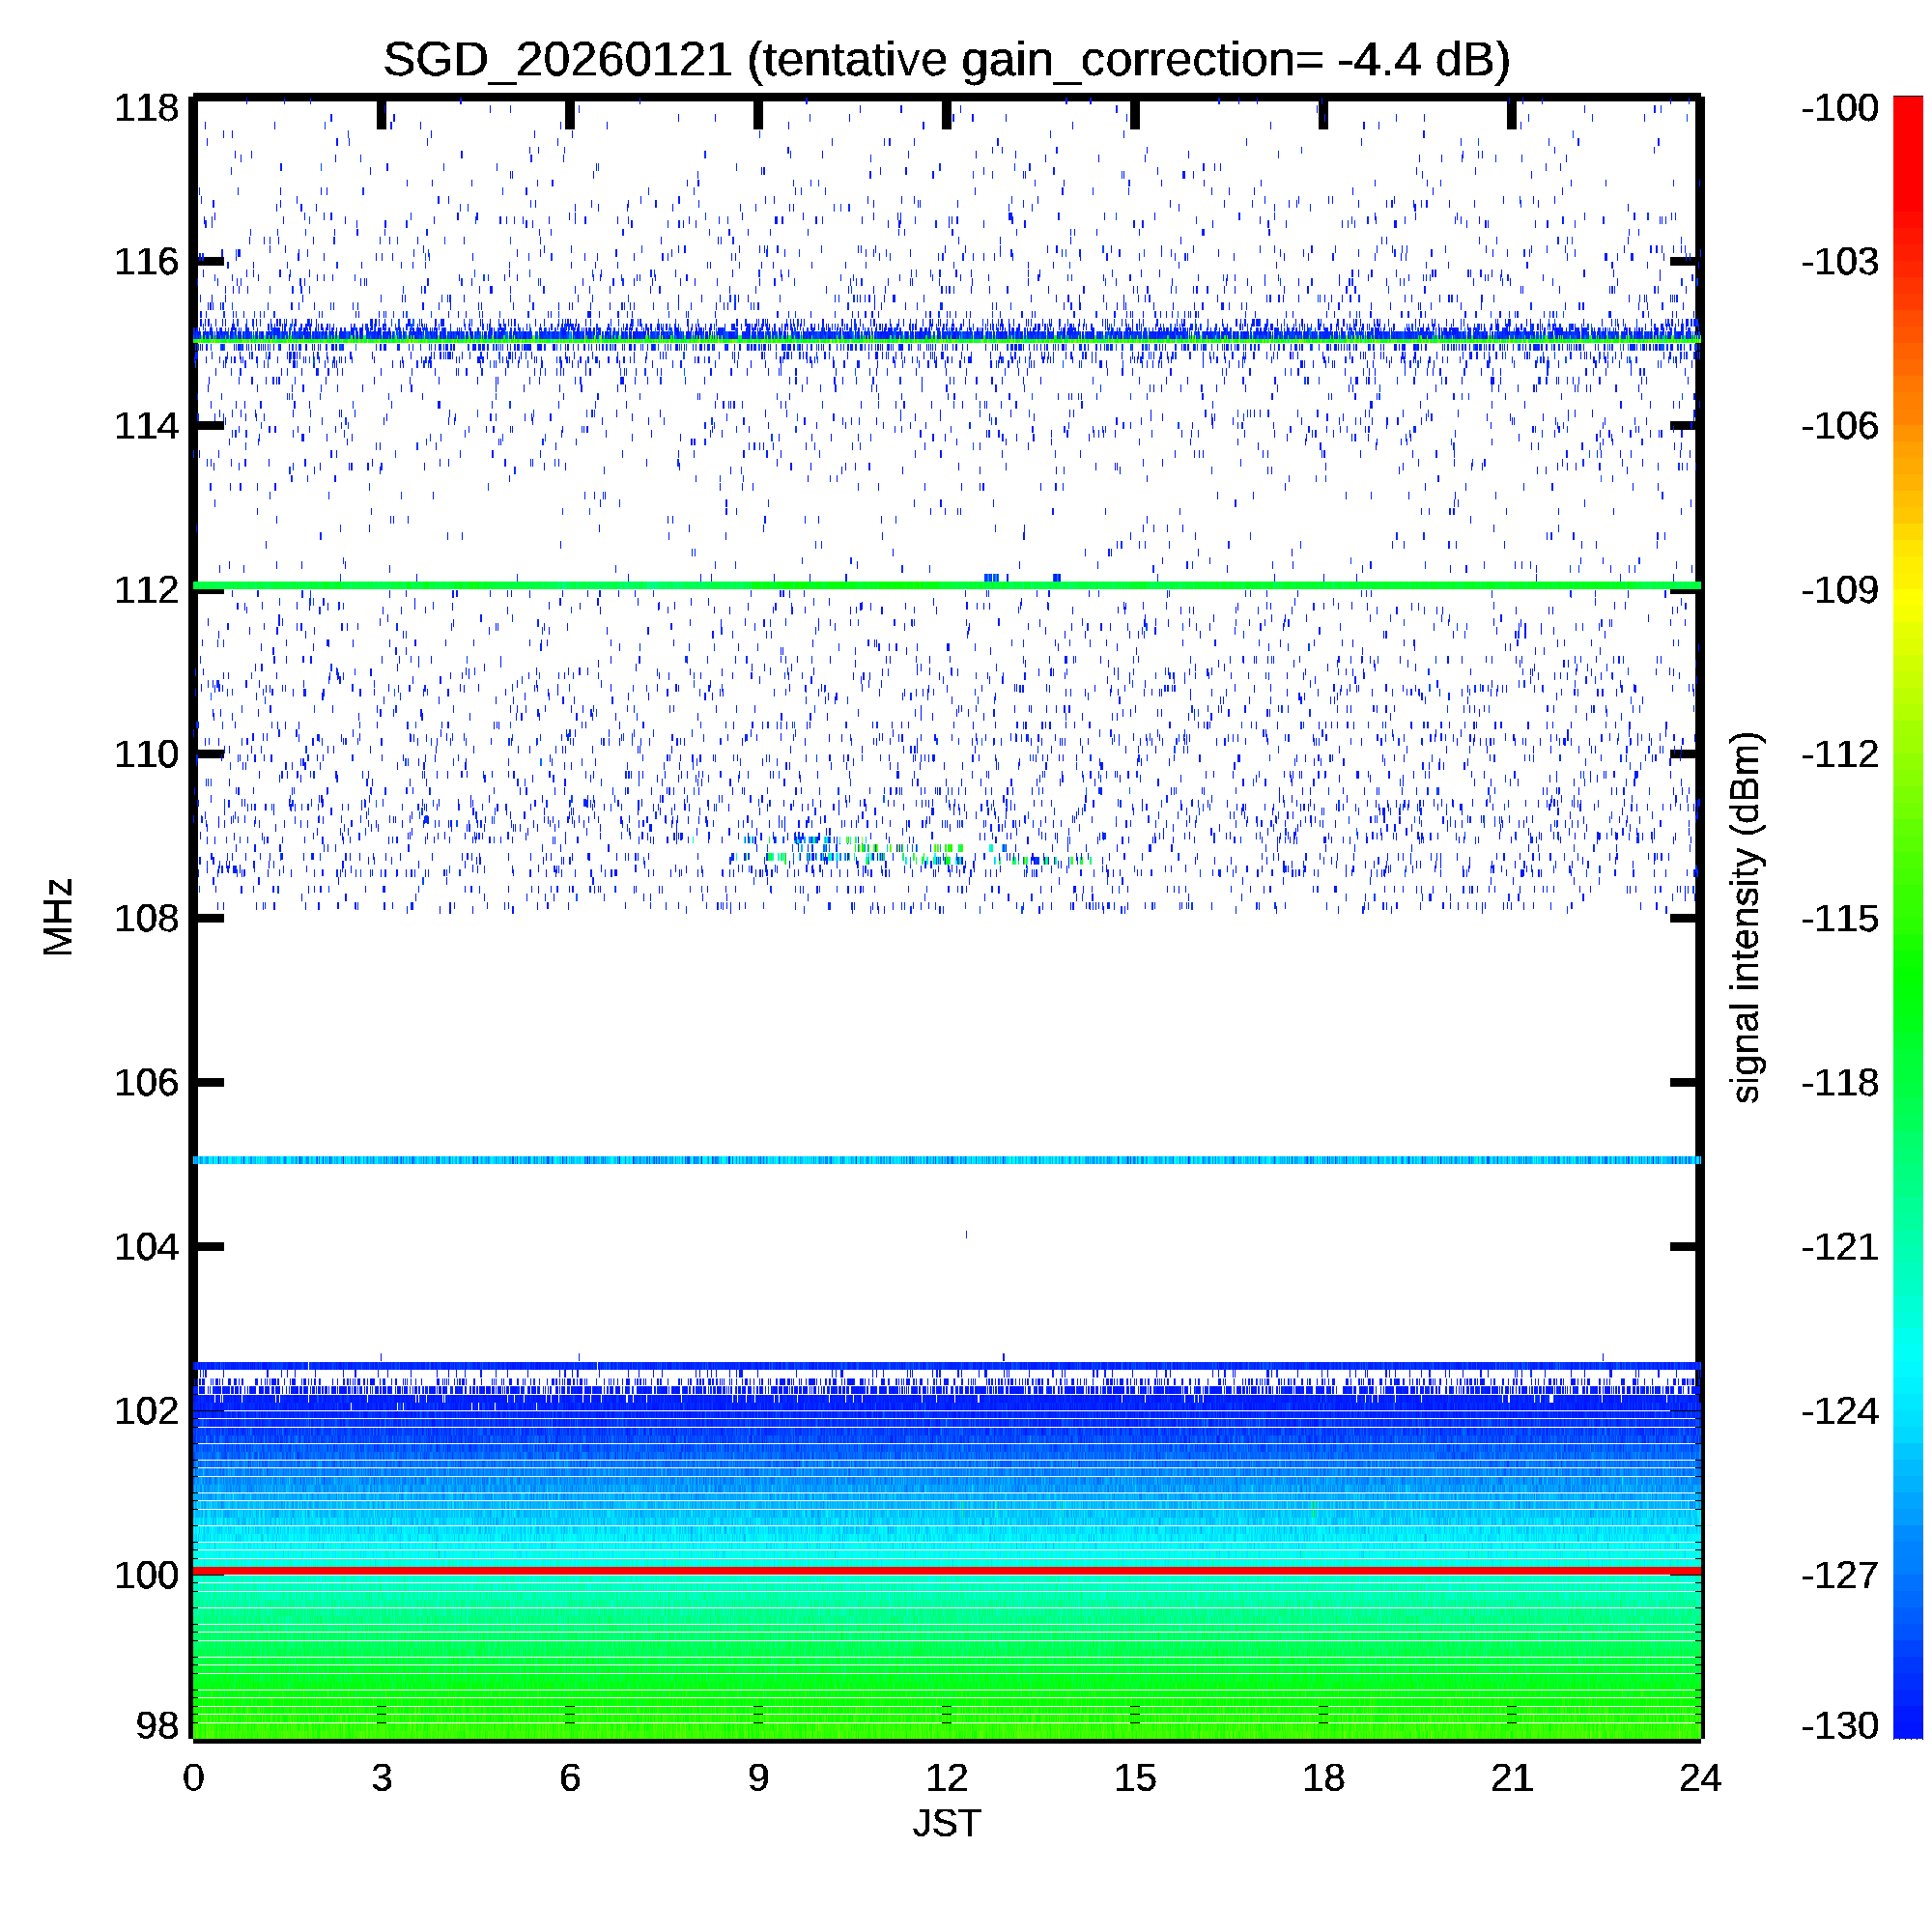
Task: Click the blue bottom of the colorbar
Action: (x=1908, y=1725)
